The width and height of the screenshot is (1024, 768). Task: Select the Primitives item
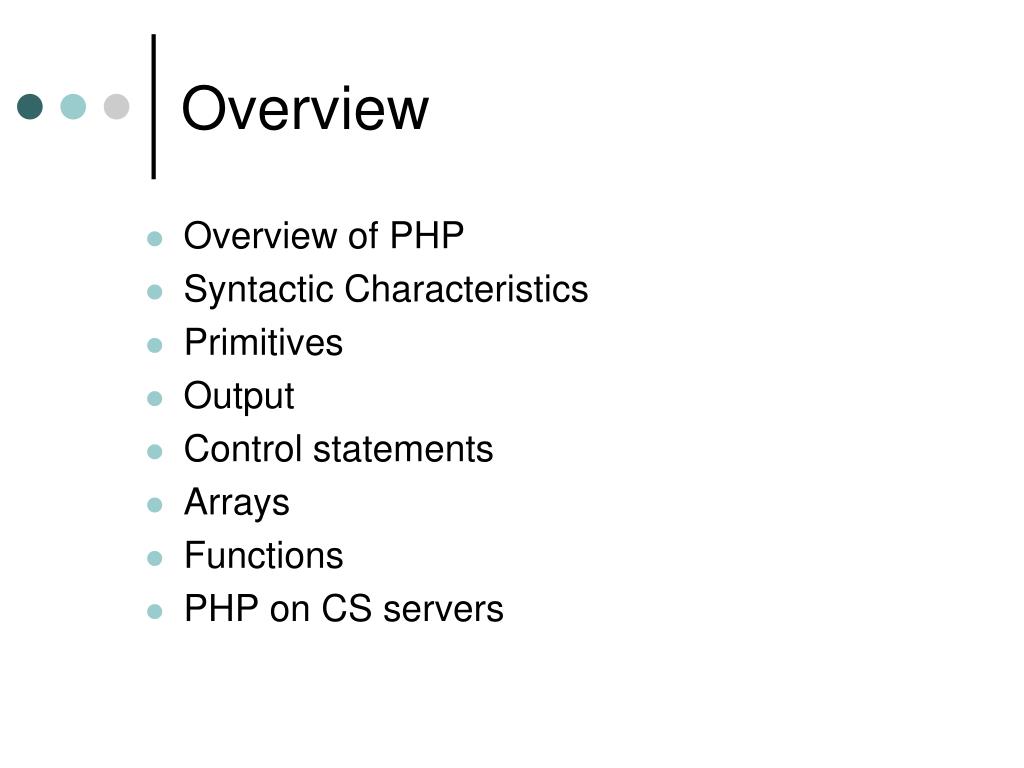tap(263, 342)
